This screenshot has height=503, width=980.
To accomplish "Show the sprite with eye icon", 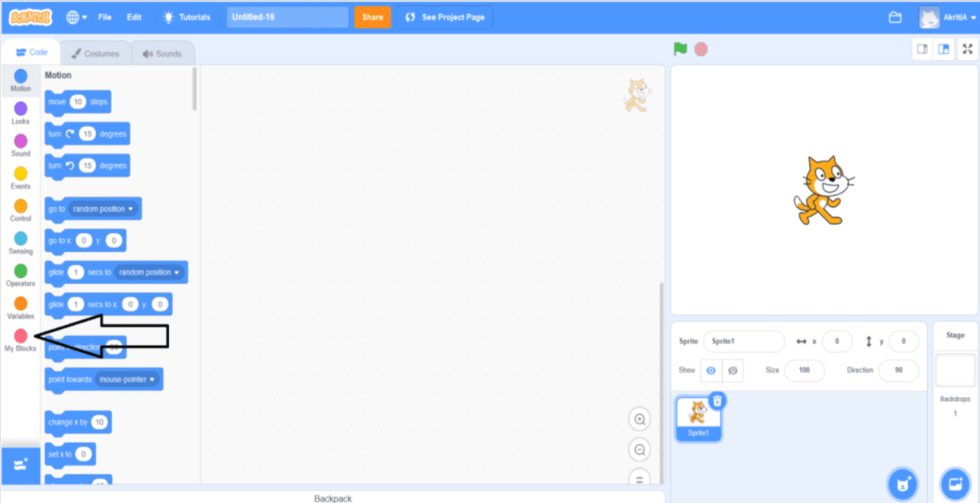I will (711, 371).
